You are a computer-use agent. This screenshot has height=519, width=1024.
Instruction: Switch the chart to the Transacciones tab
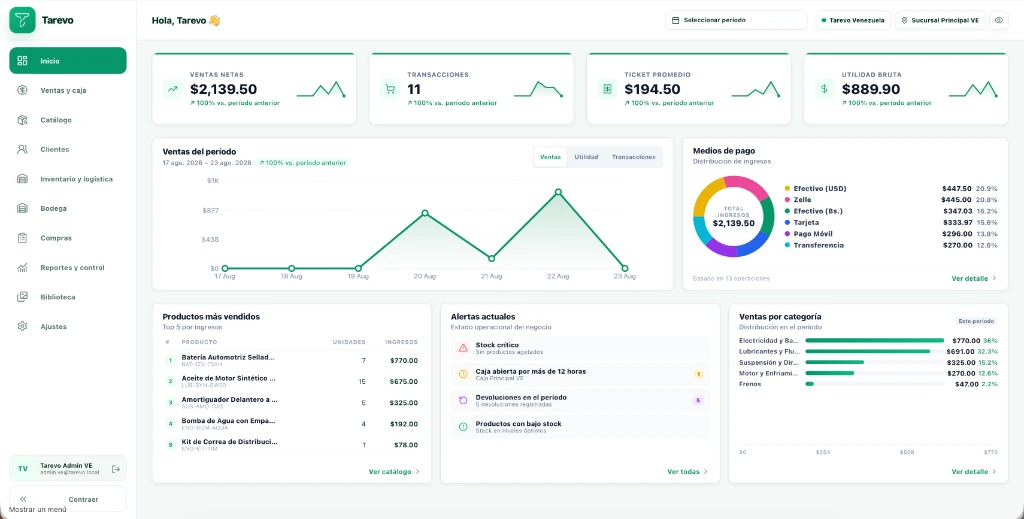[x=633, y=157]
